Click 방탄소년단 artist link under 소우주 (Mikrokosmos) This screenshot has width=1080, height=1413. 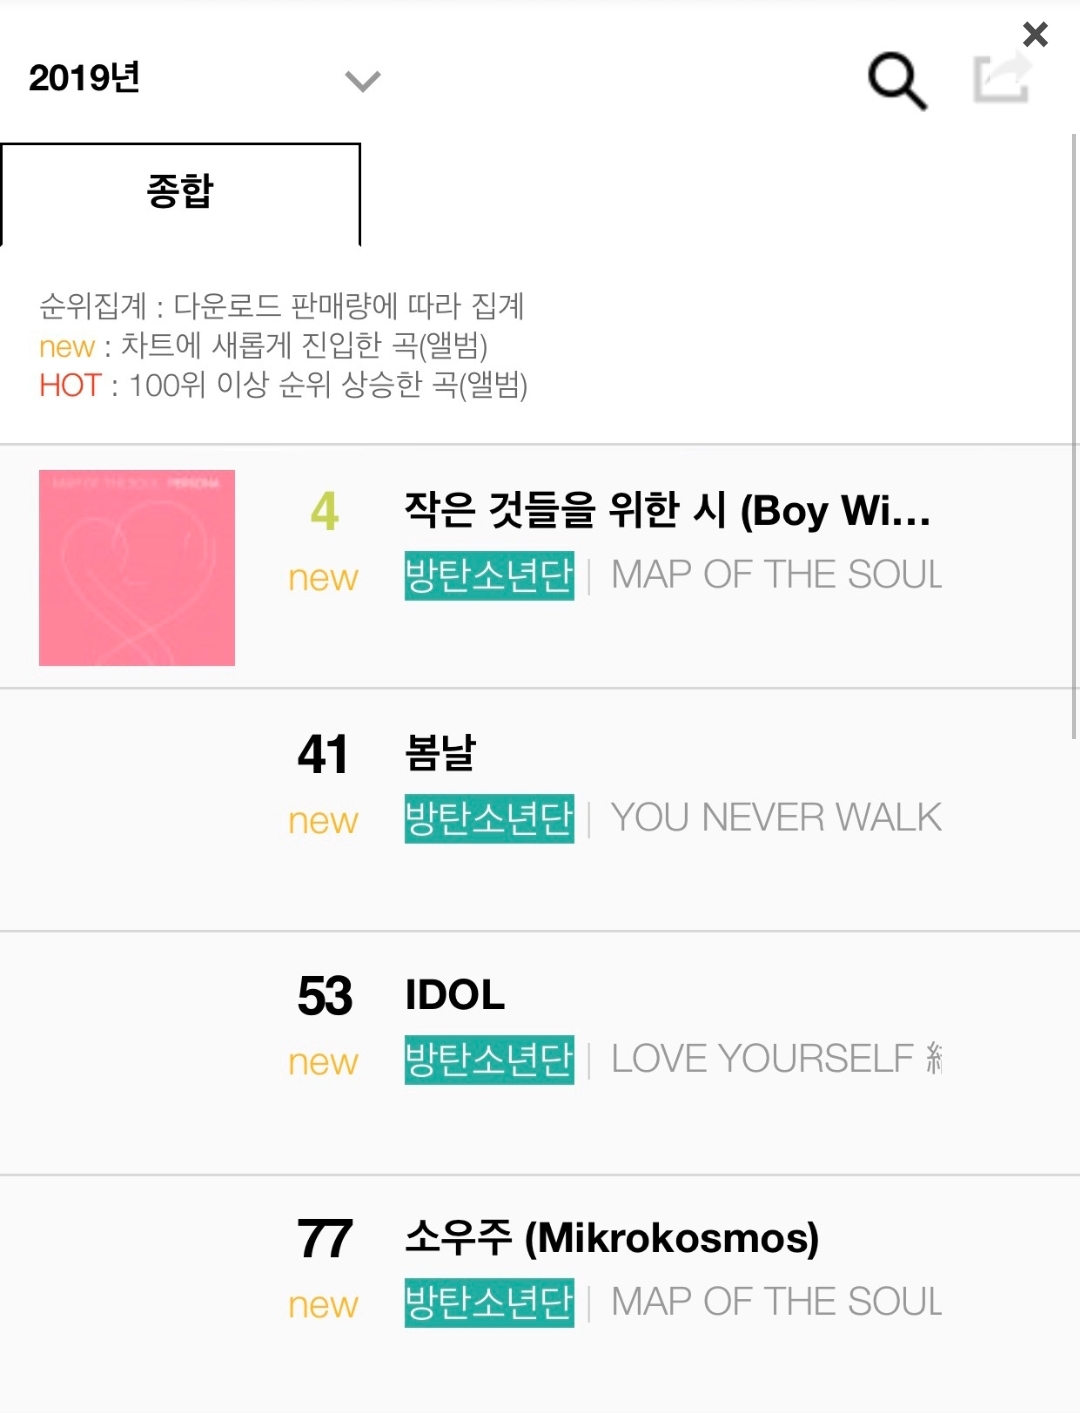[489, 1303]
